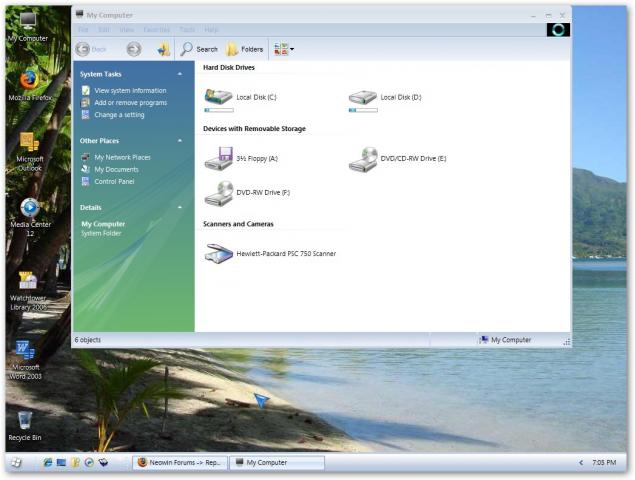
Task: Click the '6 objects' status bar text
Action: [x=88, y=340]
